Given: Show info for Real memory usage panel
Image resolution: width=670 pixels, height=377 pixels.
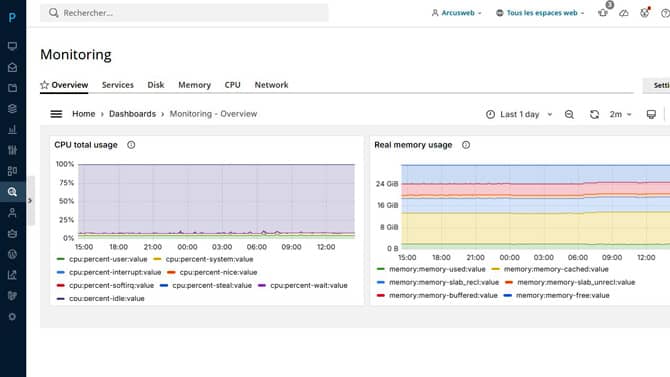Looking at the screenshot, I should pyautogui.click(x=466, y=145).
